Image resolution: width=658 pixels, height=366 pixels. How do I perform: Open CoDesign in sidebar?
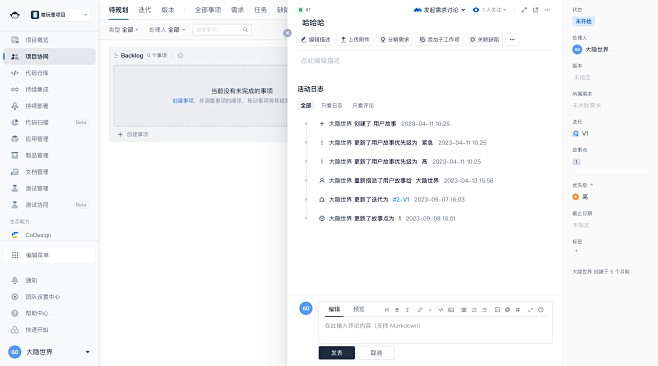(50, 235)
